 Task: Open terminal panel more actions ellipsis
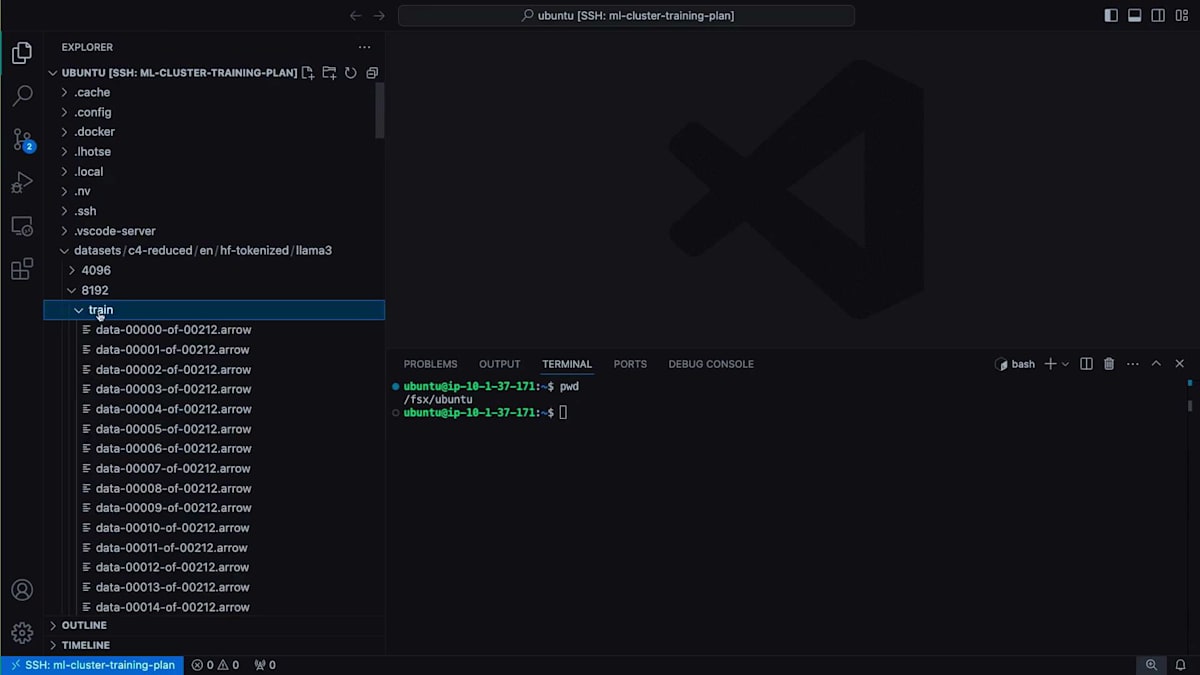(1132, 364)
